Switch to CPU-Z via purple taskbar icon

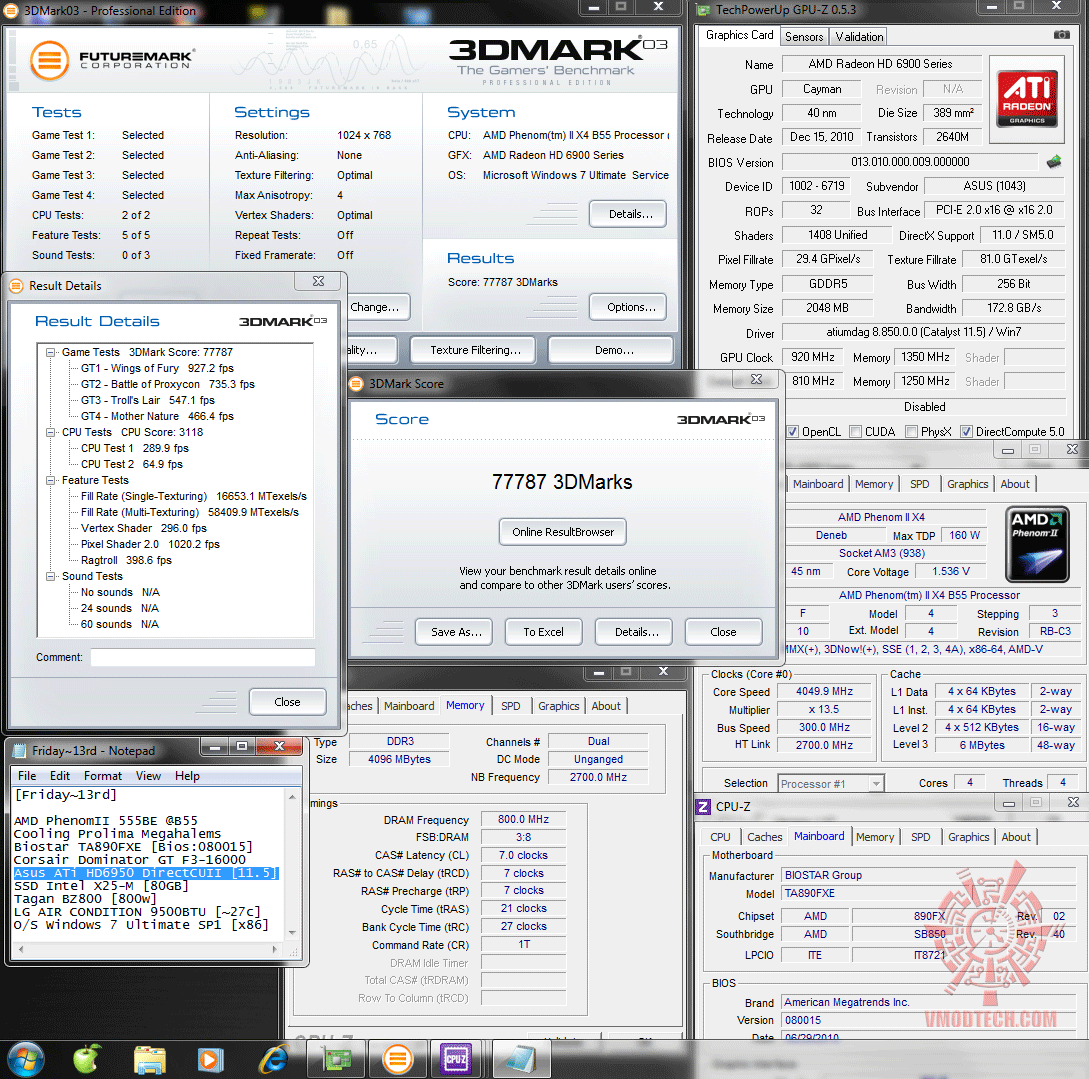click(456, 1060)
